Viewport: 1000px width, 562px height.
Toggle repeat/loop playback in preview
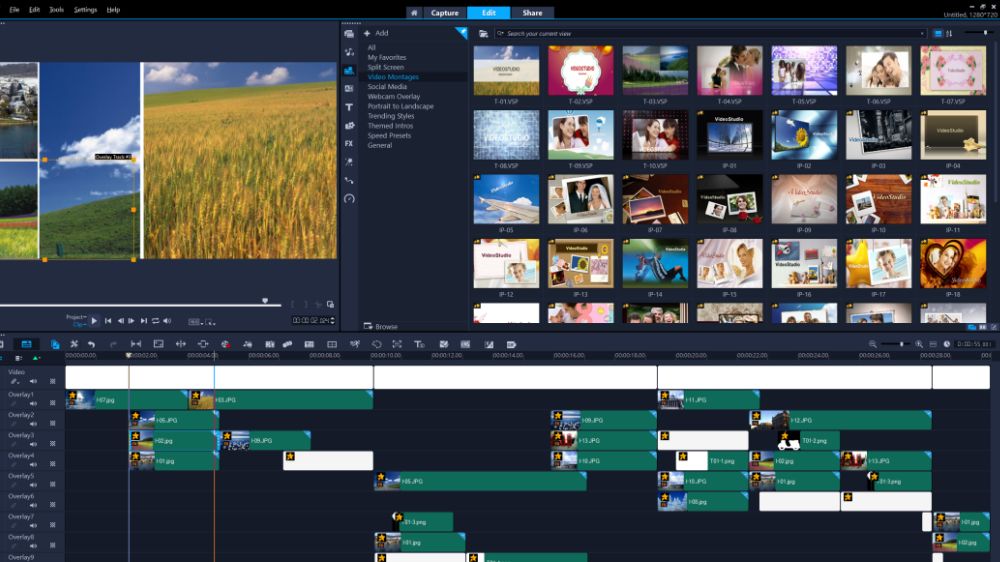[155, 321]
